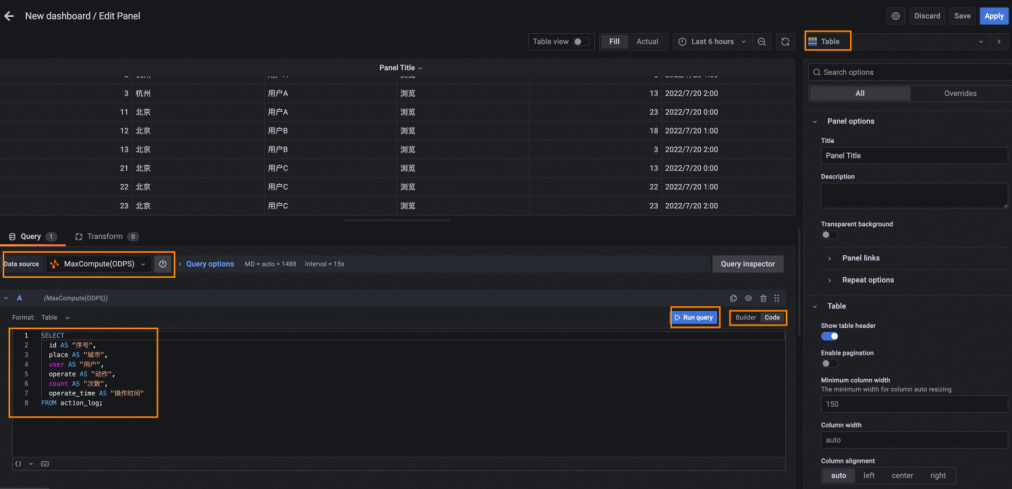Click the panel Title input field

914,155
